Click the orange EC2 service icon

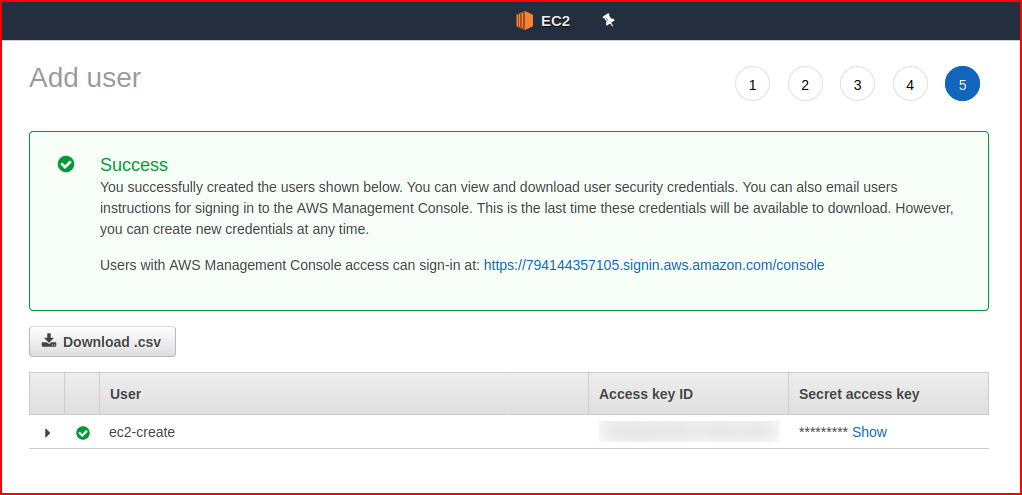[524, 21]
